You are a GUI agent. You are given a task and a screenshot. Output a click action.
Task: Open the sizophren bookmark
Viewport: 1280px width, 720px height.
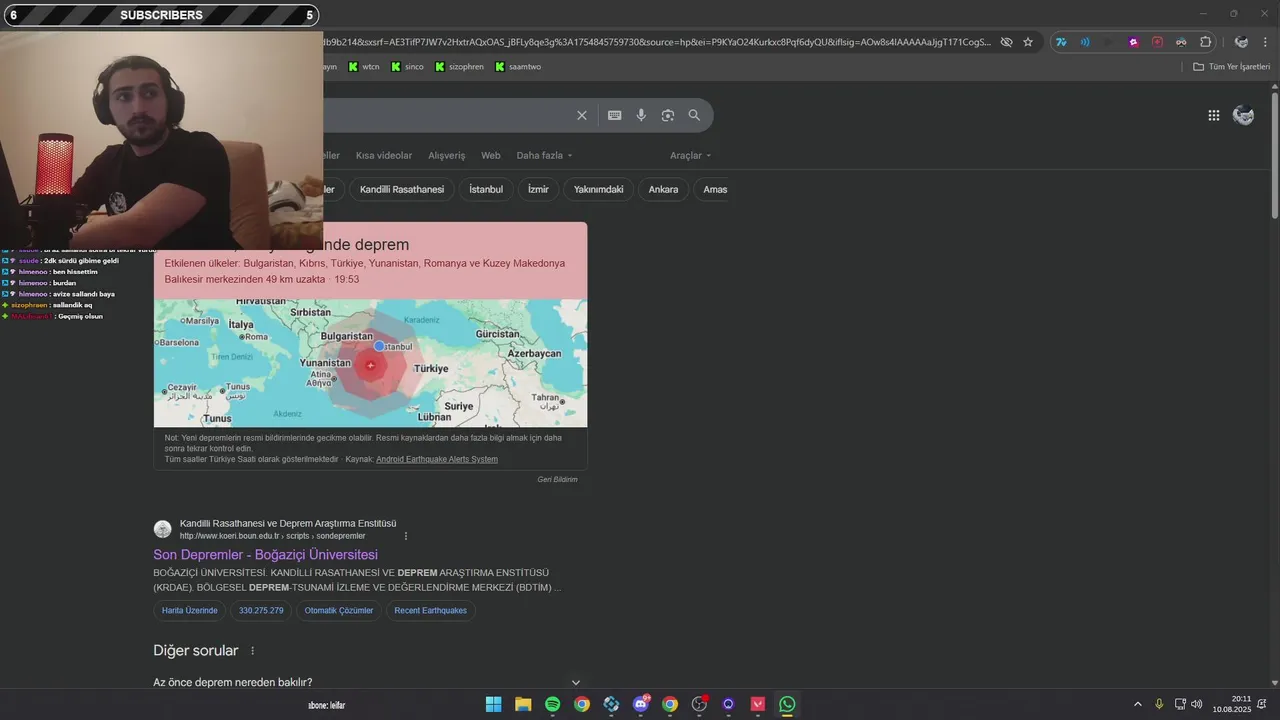coord(459,66)
